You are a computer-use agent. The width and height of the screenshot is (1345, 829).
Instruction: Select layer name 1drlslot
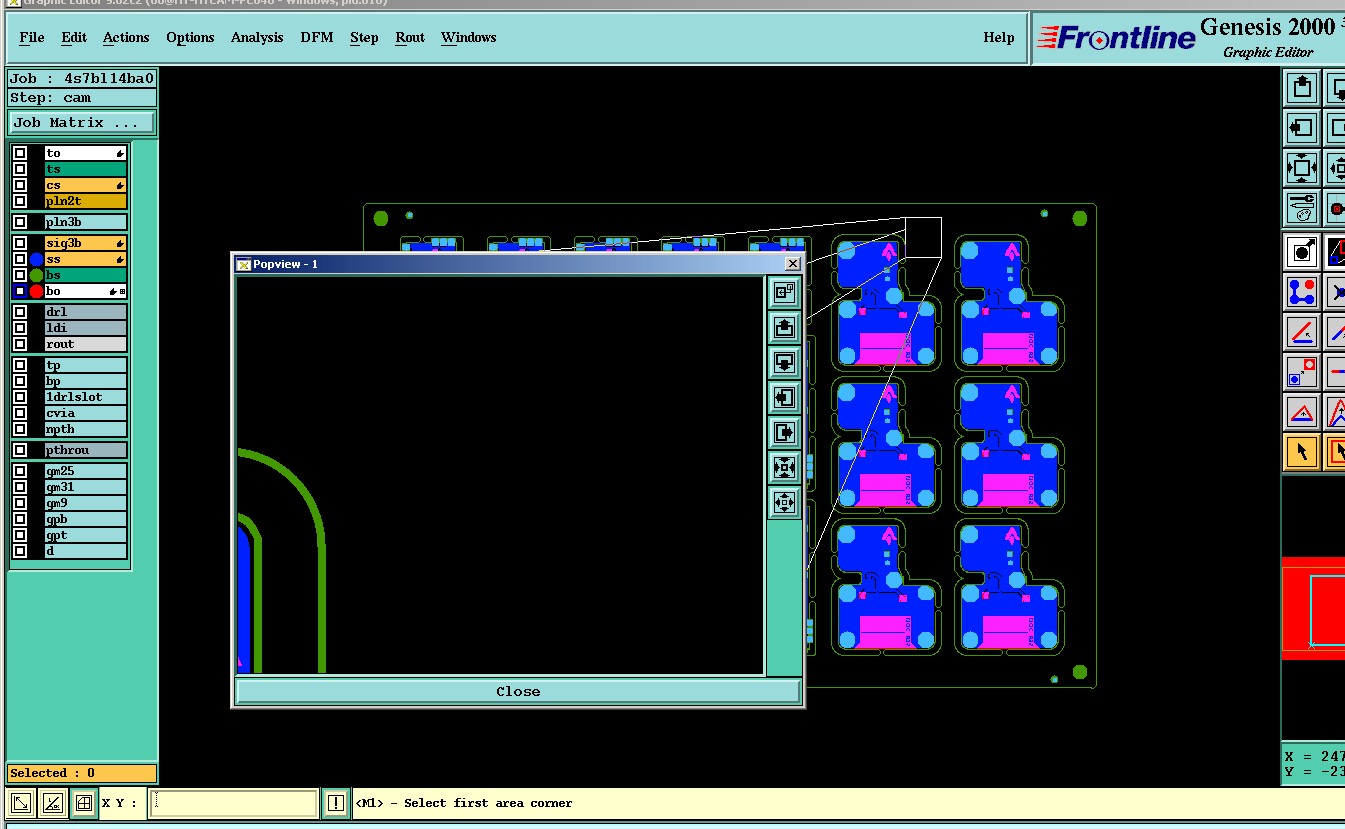pyautogui.click(x=85, y=397)
